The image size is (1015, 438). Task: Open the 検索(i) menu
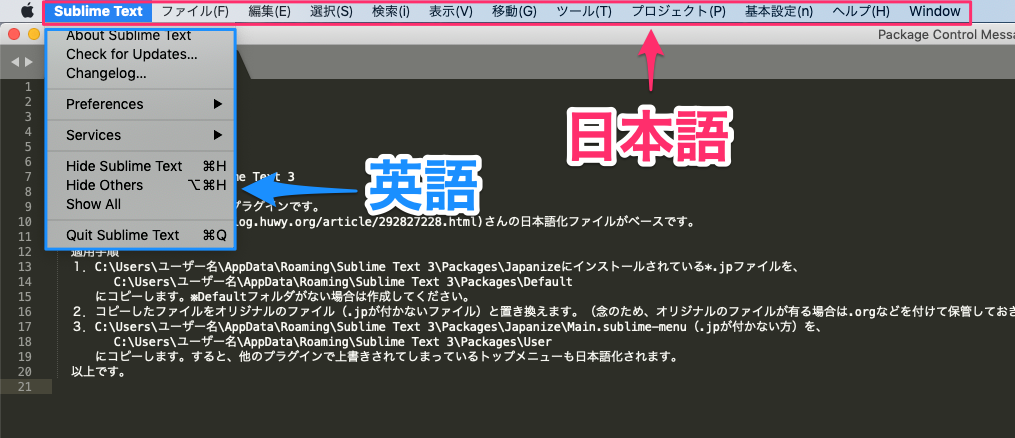coord(391,11)
